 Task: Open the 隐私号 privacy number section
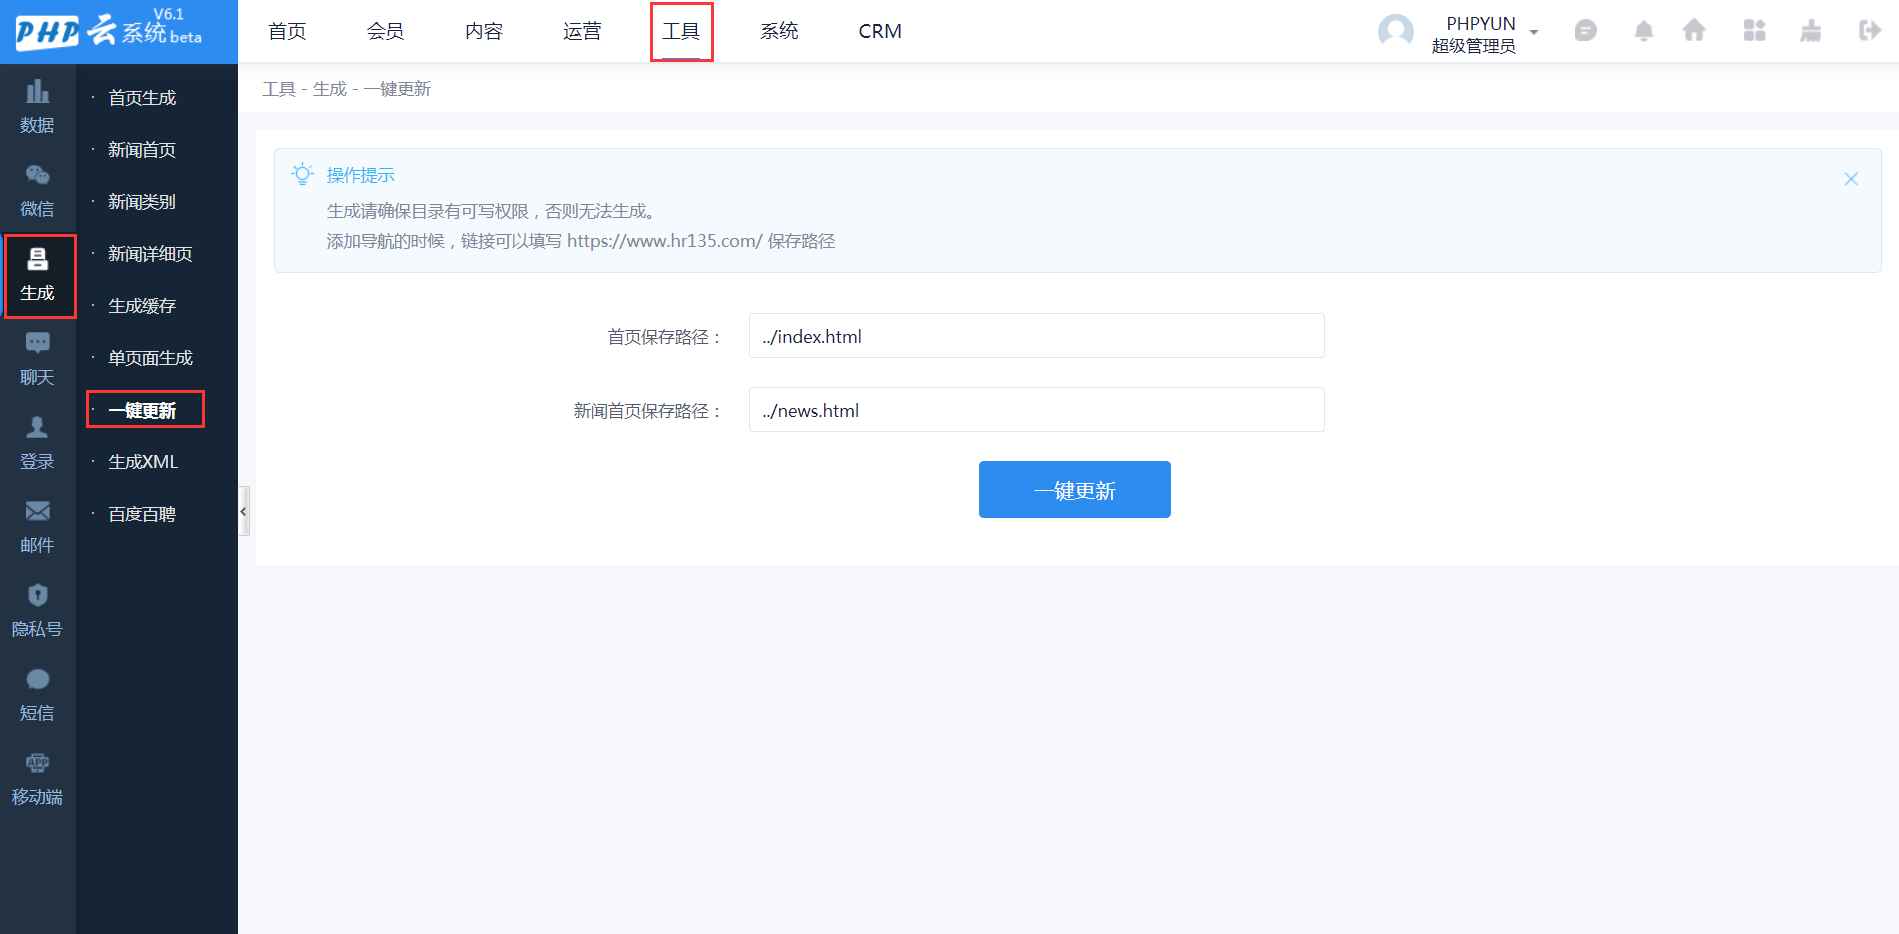[x=37, y=611]
